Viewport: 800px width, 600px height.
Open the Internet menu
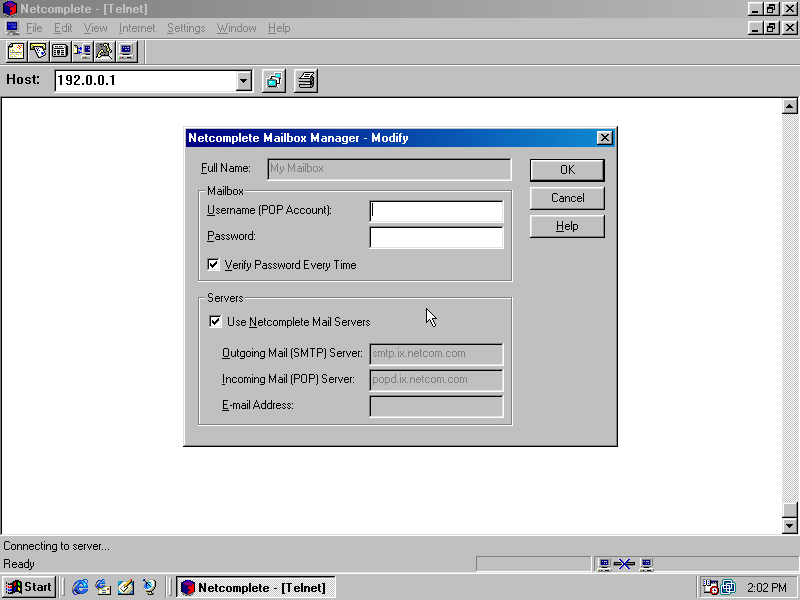tap(137, 28)
